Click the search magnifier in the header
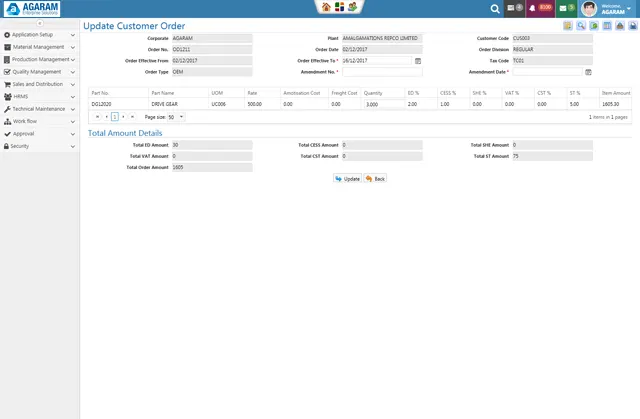640x419 pixels. click(x=495, y=9)
